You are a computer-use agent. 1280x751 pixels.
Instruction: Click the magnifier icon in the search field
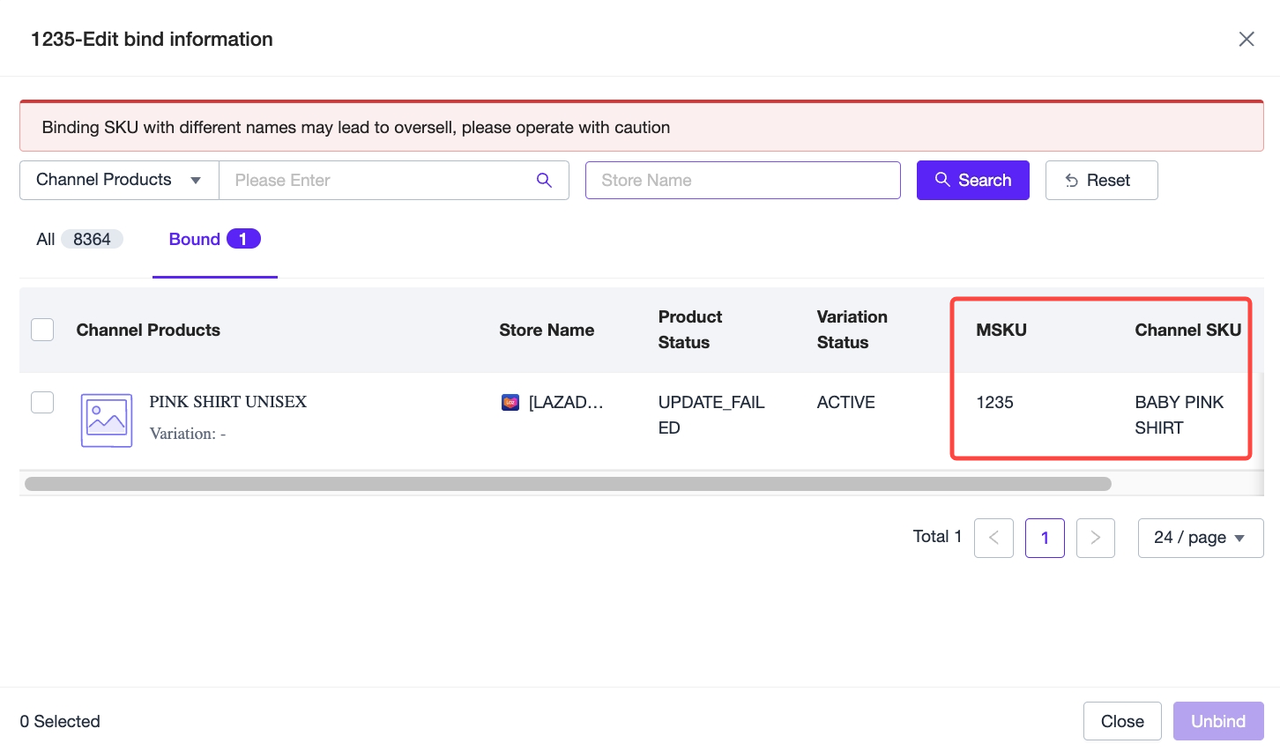(544, 180)
